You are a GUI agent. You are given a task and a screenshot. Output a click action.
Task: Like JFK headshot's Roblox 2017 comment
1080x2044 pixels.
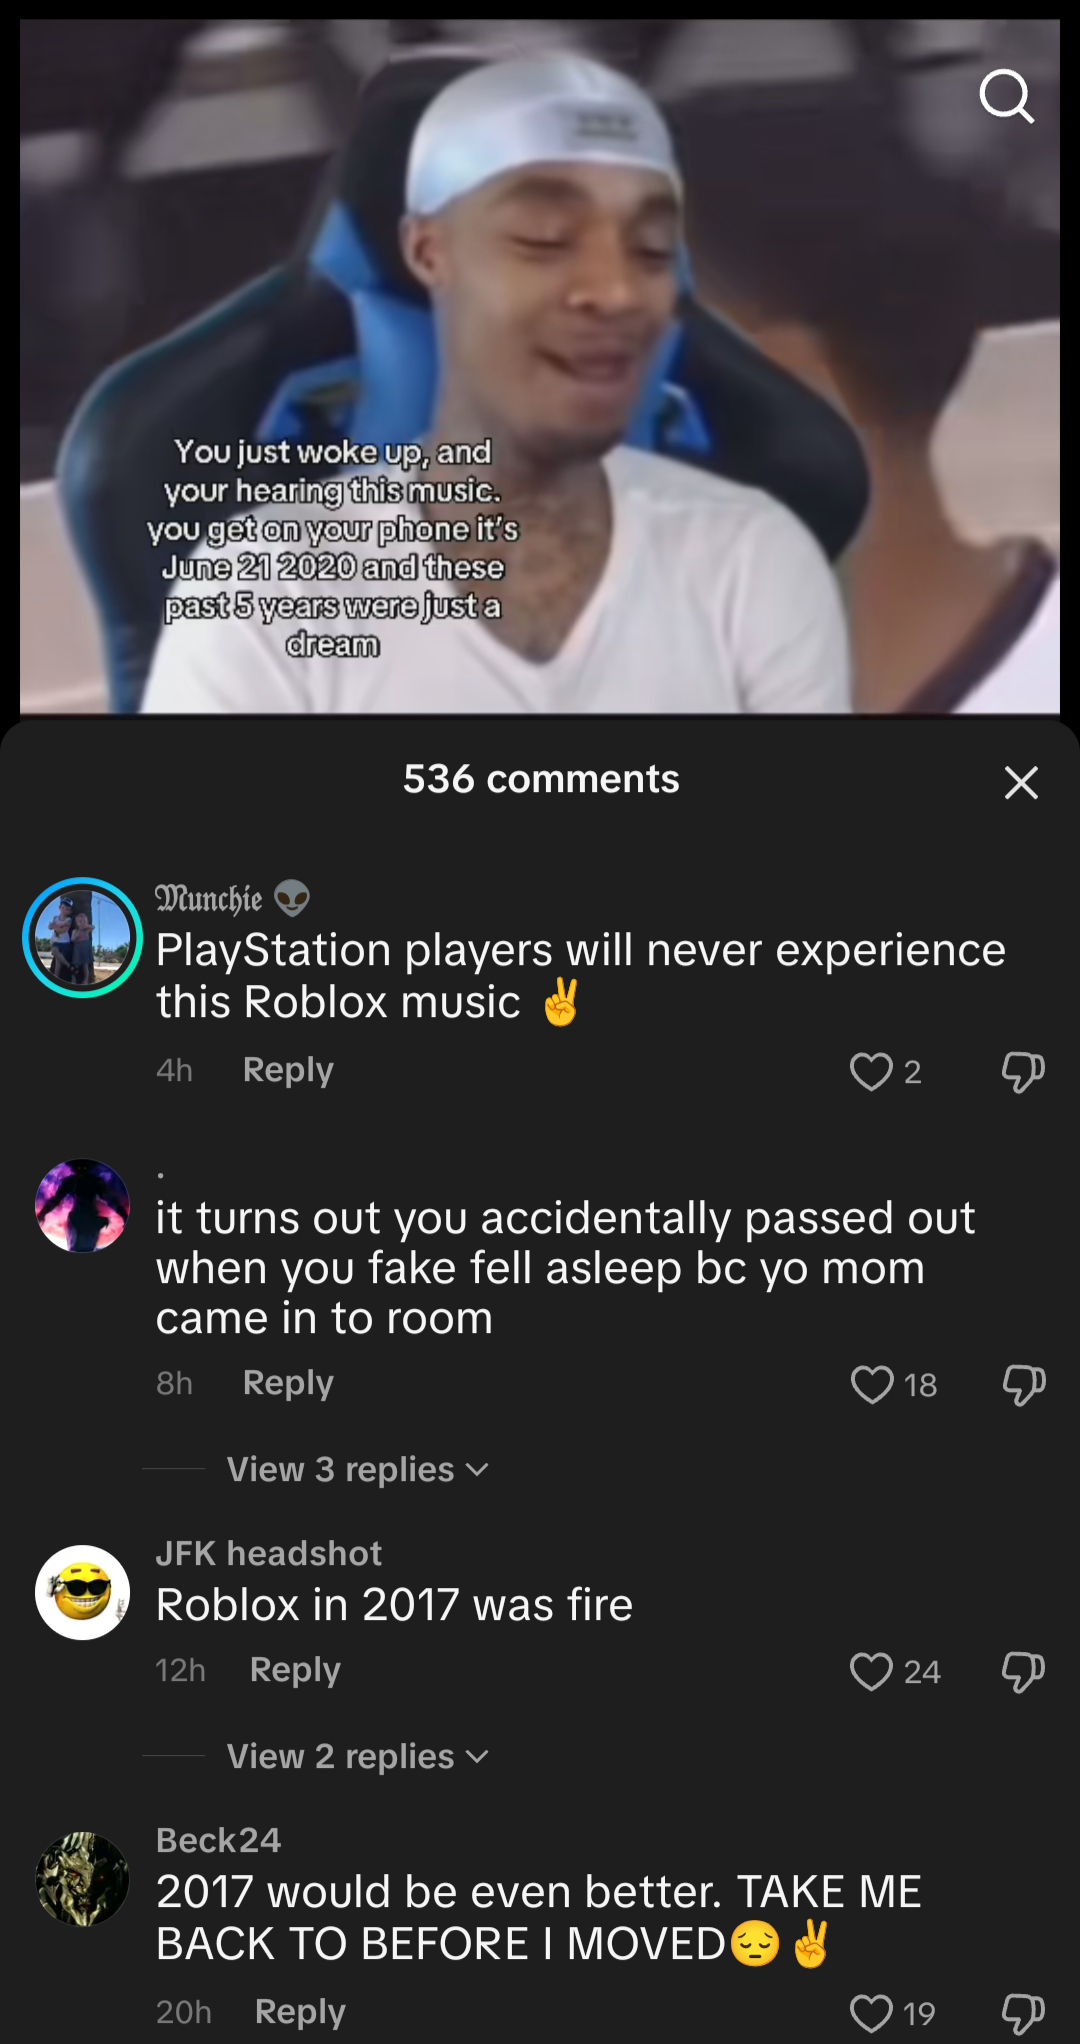871,1671
